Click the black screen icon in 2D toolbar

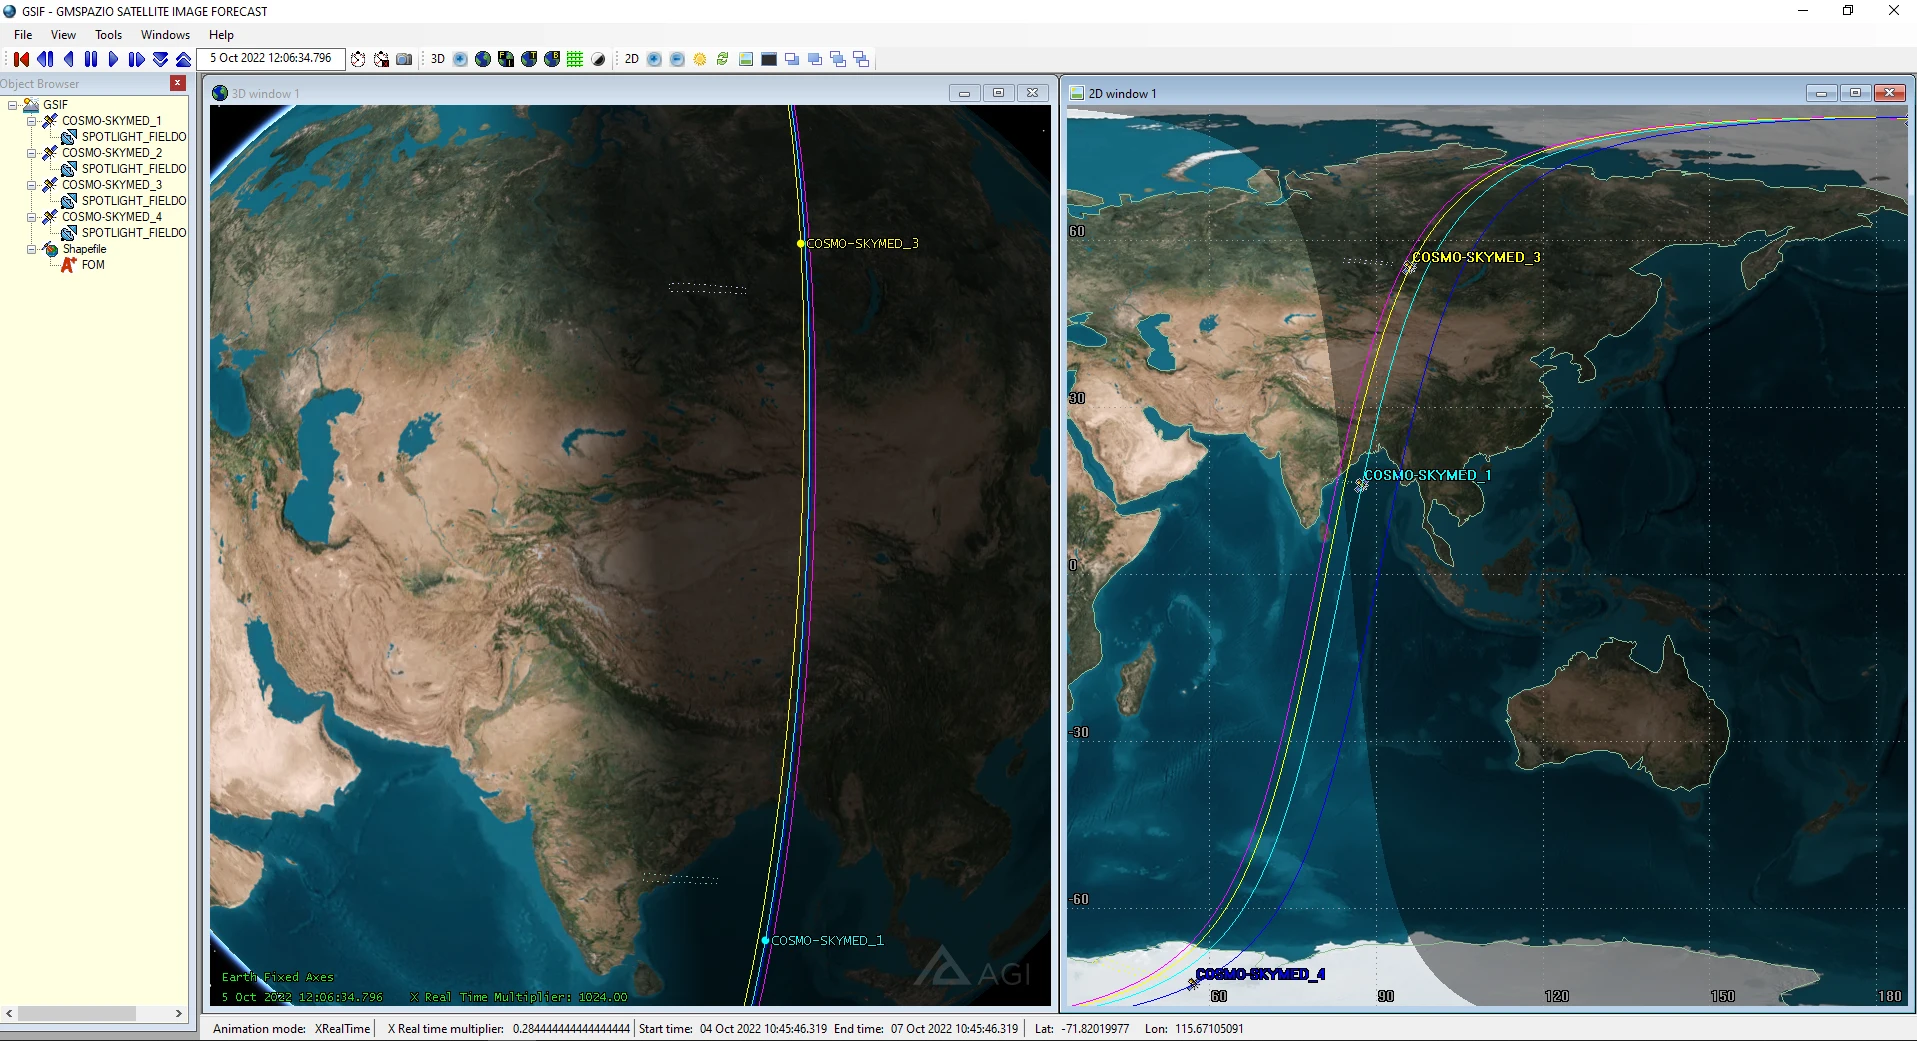pyautogui.click(x=769, y=59)
